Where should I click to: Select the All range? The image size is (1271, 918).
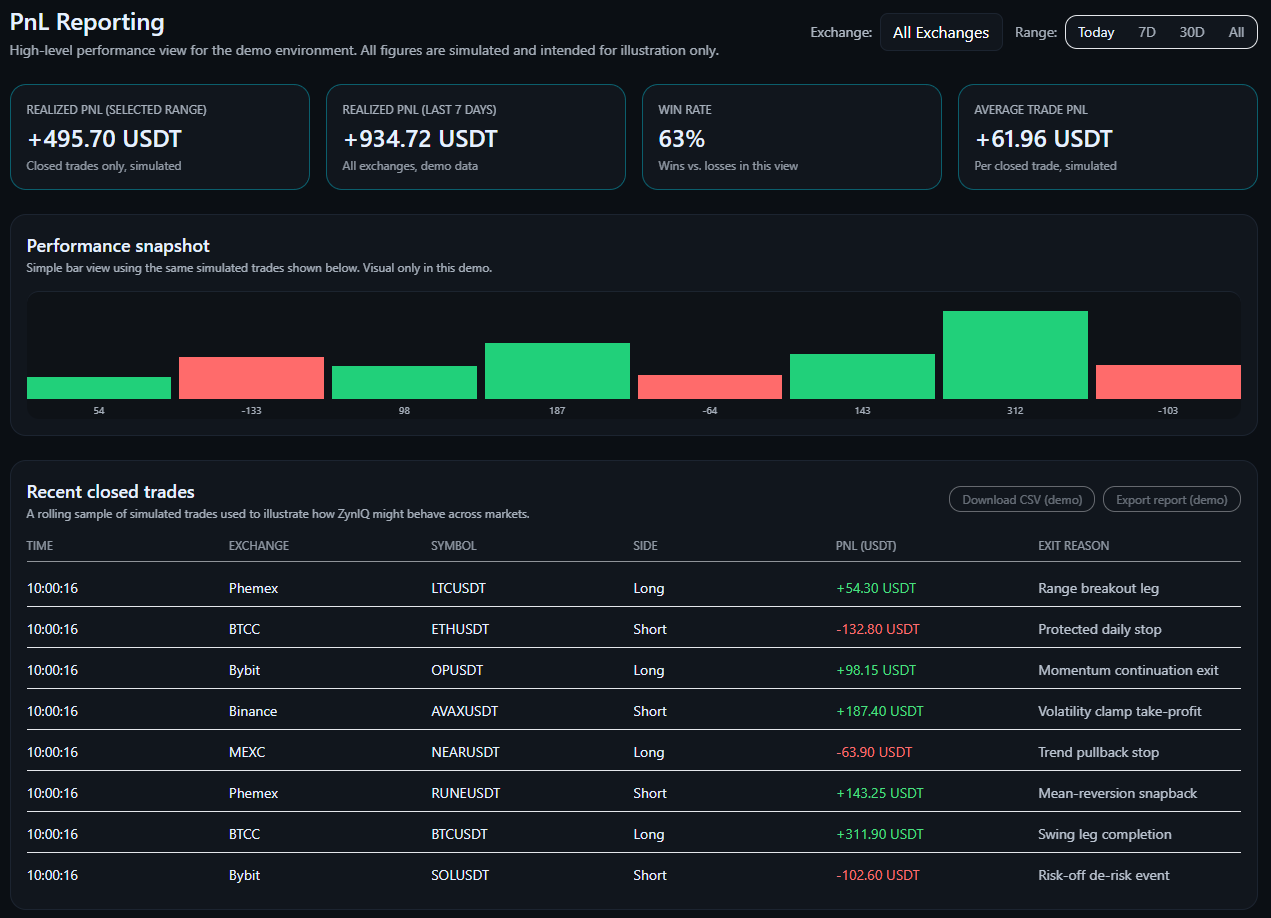click(1236, 32)
